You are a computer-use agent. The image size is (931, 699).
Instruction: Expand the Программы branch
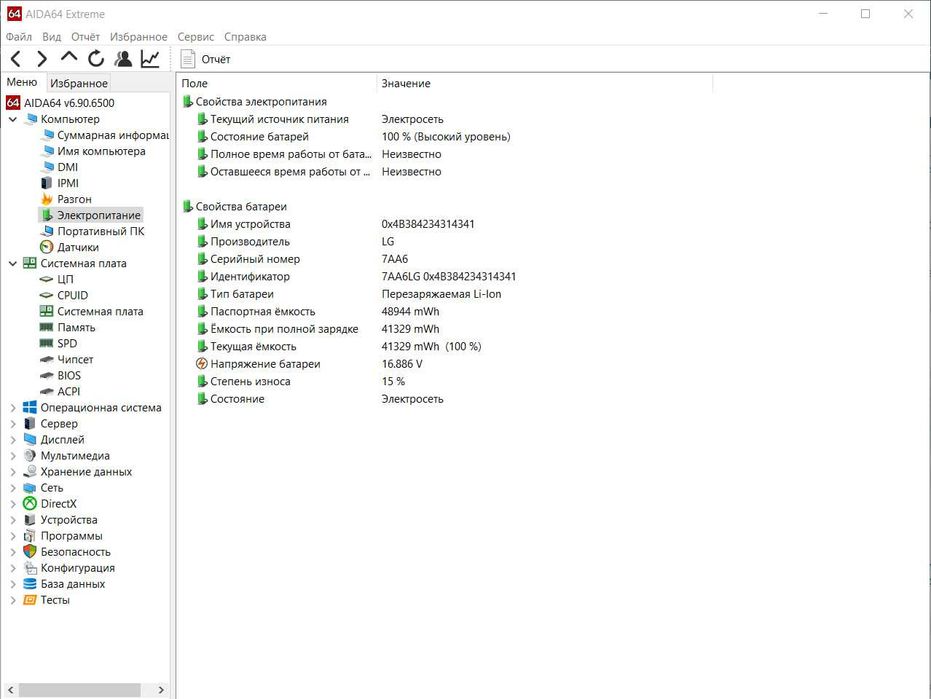coord(13,536)
